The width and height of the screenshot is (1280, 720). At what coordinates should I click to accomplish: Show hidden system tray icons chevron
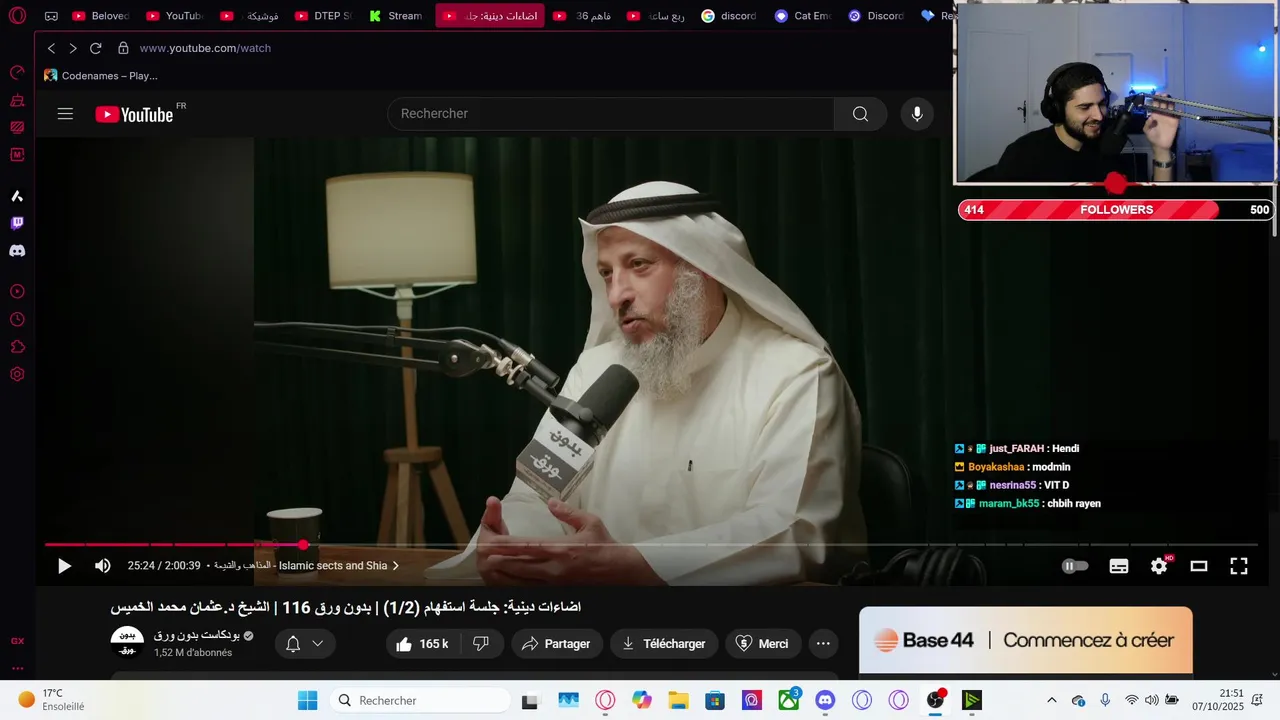click(x=1051, y=700)
